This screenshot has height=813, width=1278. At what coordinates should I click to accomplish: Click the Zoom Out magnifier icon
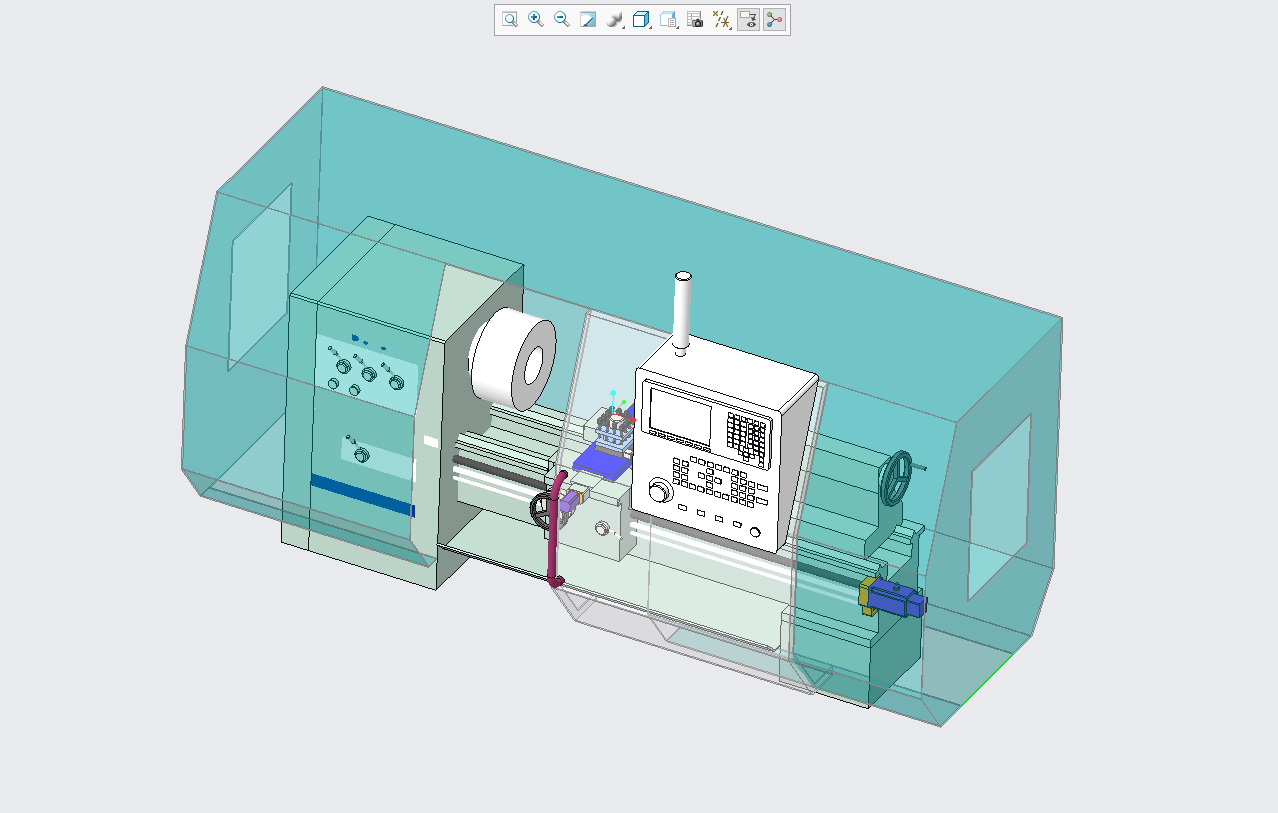tap(562, 19)
